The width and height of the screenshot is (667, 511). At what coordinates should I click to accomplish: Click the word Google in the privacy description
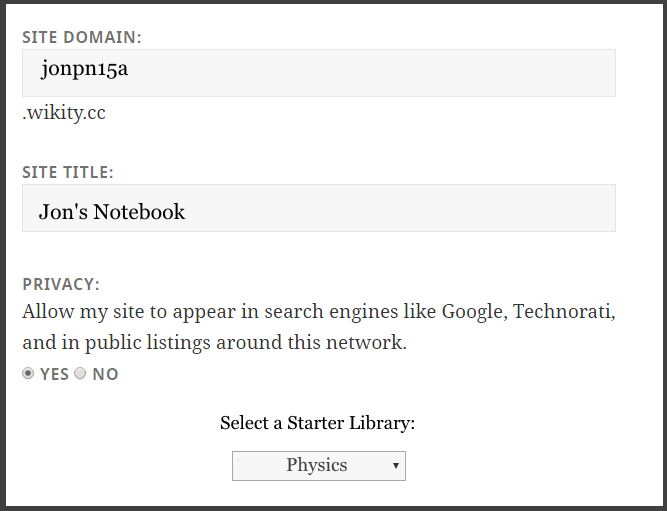click(x=474, y=312)
